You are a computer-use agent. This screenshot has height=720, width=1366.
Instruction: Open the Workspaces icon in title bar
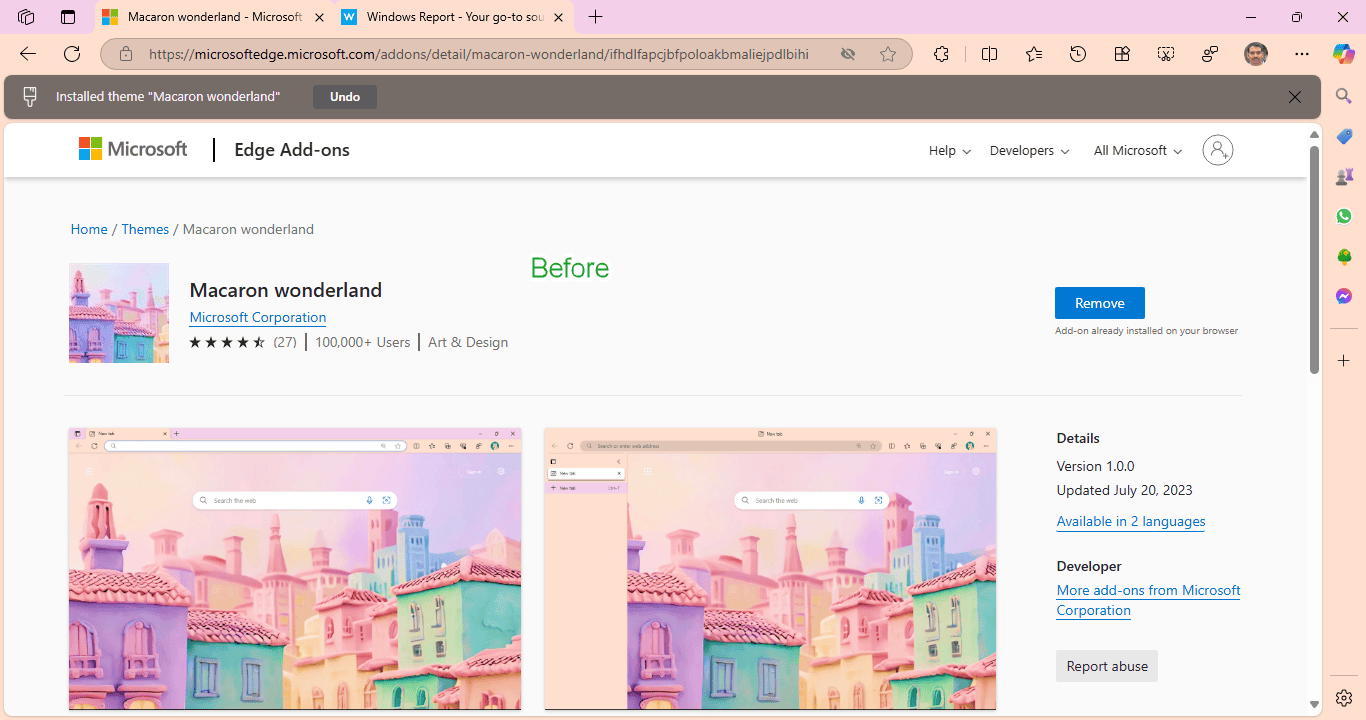[27, 17]
